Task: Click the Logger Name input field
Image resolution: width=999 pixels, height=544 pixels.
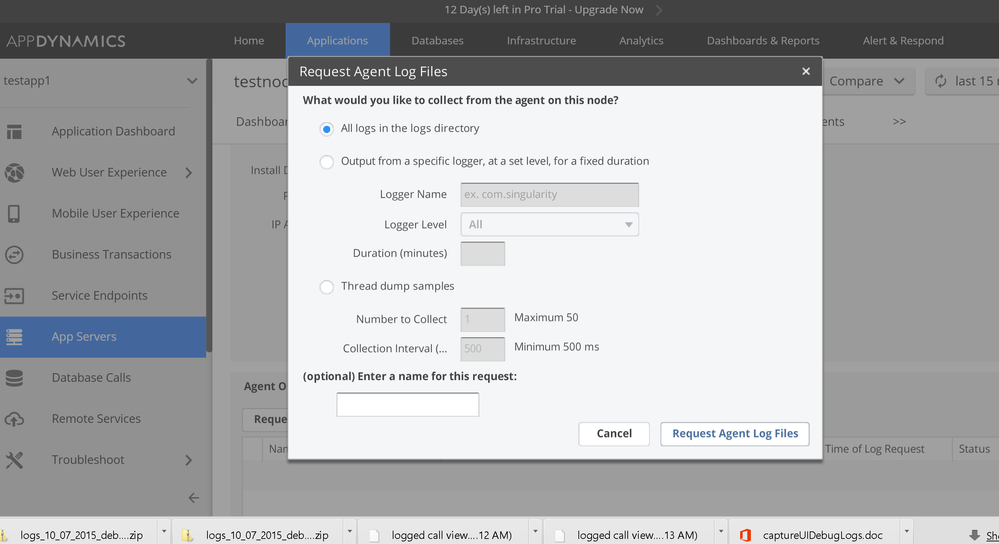Action: click(550, 195)
